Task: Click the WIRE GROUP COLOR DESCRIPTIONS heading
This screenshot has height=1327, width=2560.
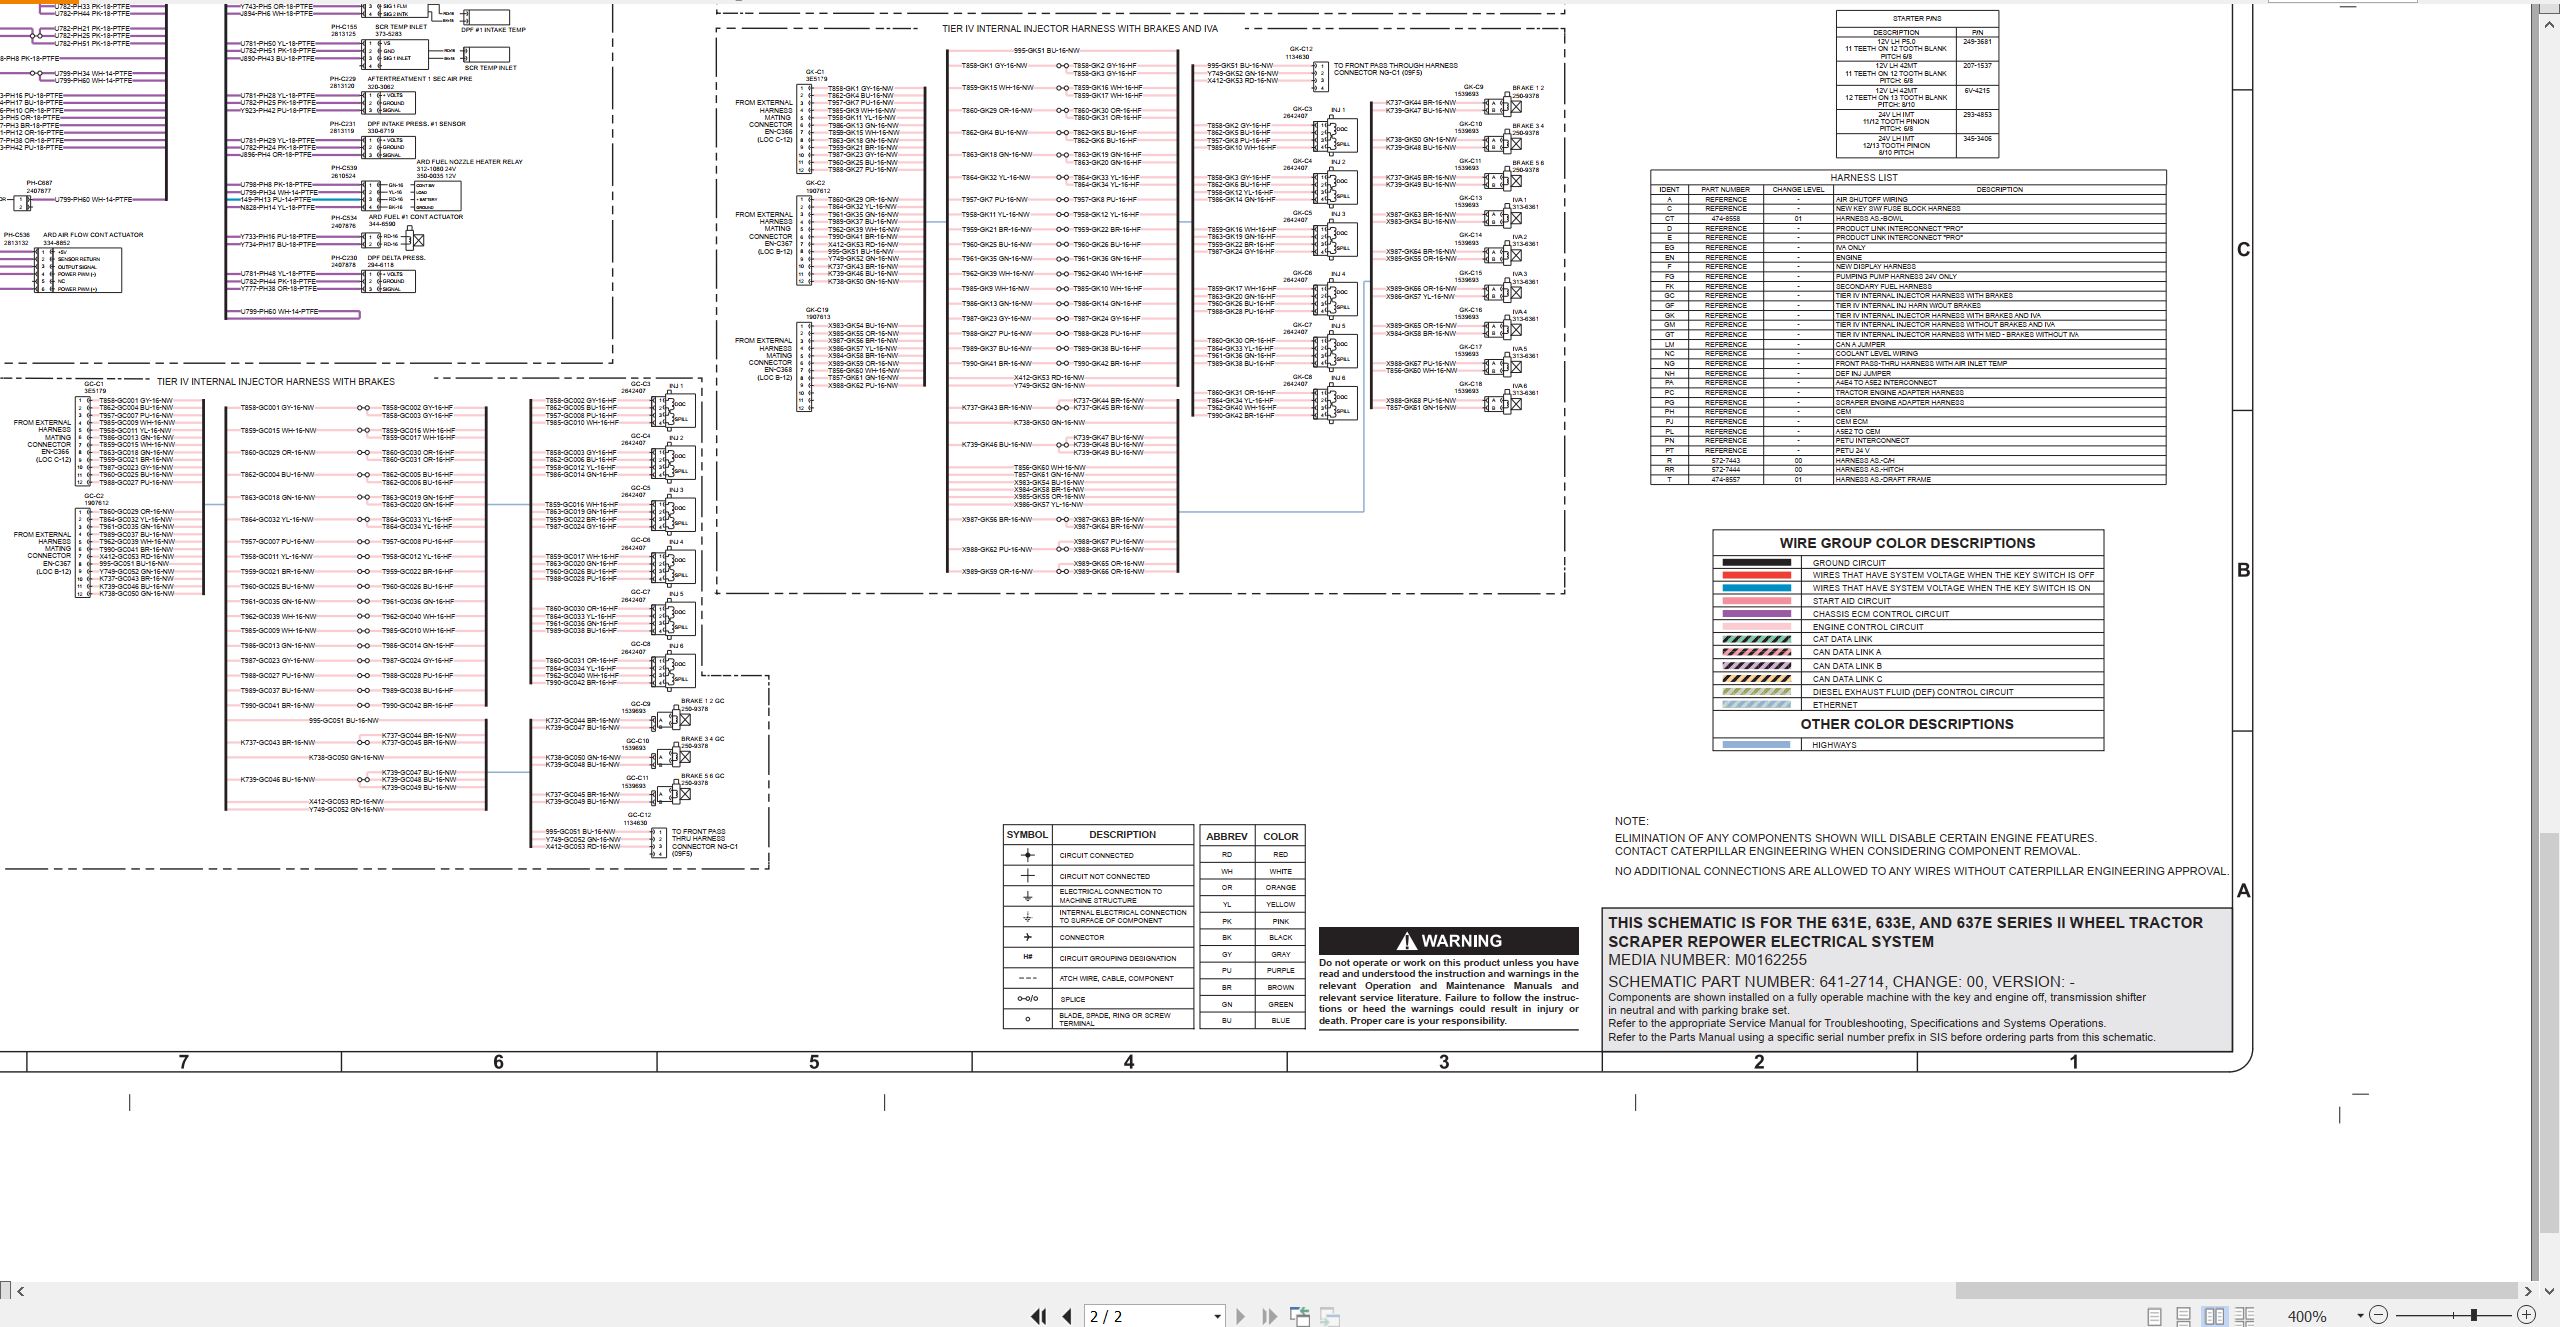Action: click(1907, 543)
